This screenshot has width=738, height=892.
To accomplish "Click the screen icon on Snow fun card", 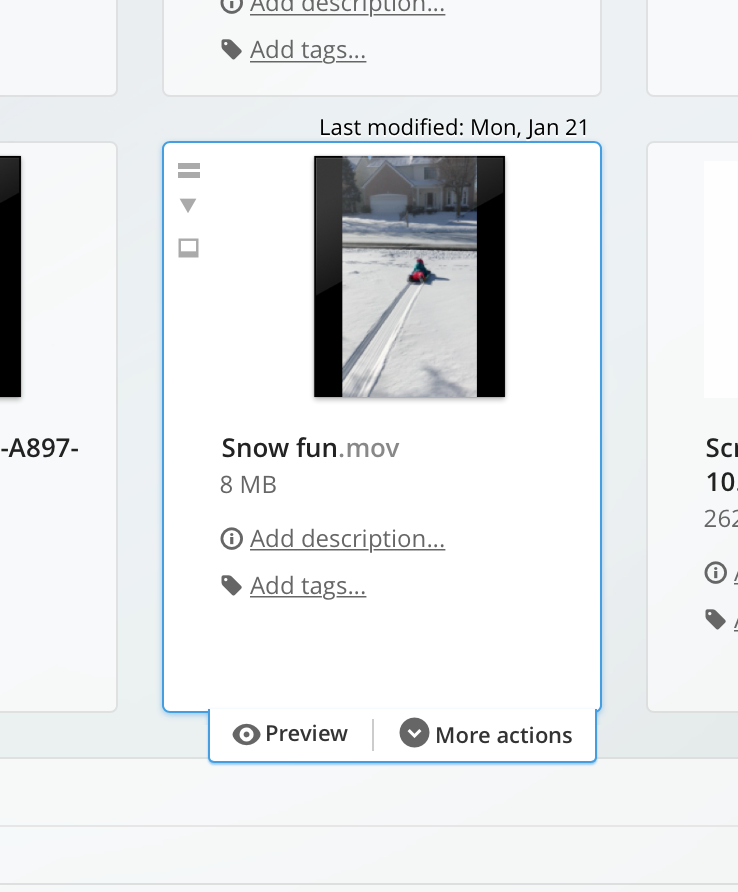I will [x=188, y=248].
